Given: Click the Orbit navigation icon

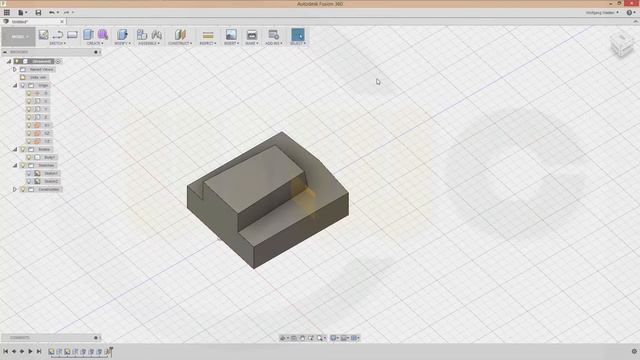Looking at the screenshot, I should coord(282,338).
